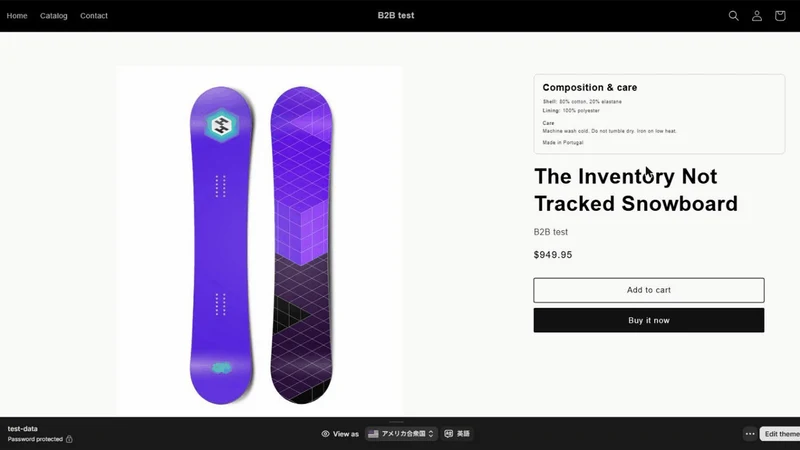Open the Catalog menu item
Screen dimensions: 800x450
(54, 16)
